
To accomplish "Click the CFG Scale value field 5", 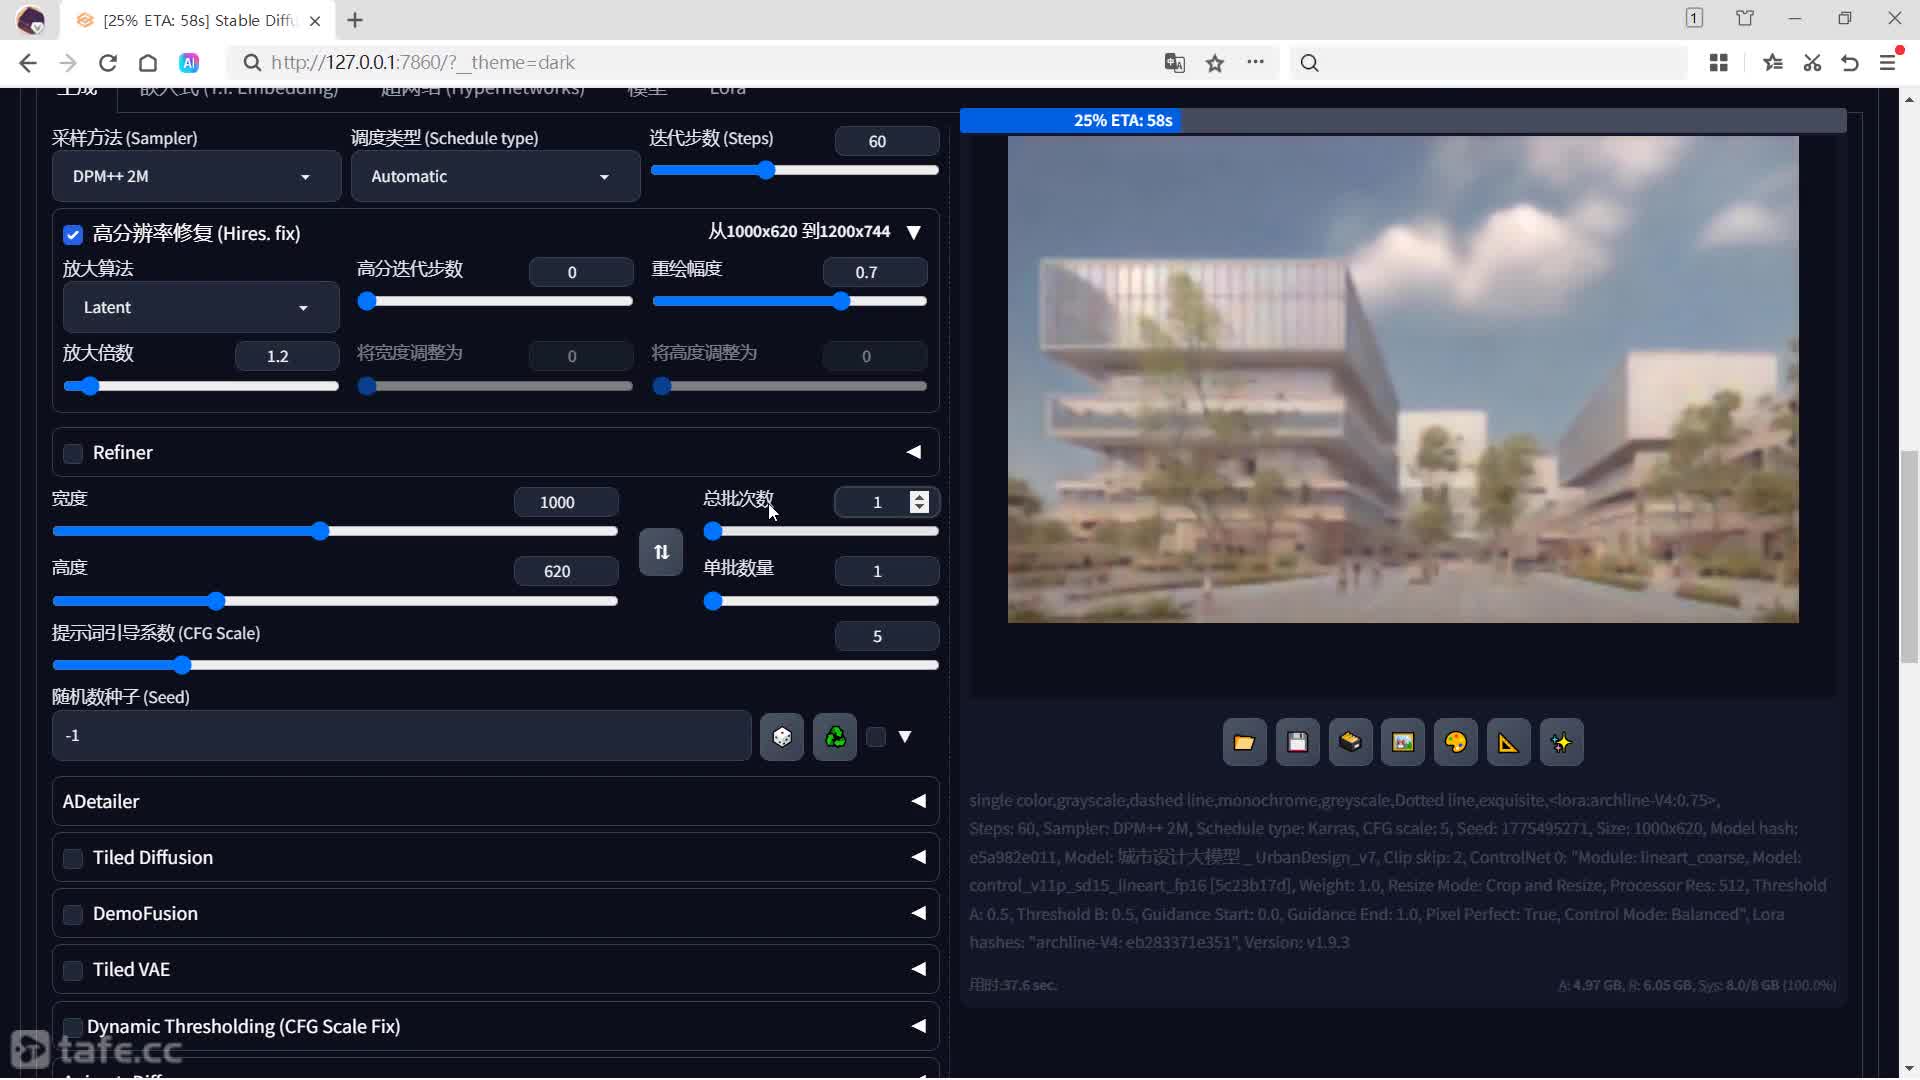I will click(887, 636).
